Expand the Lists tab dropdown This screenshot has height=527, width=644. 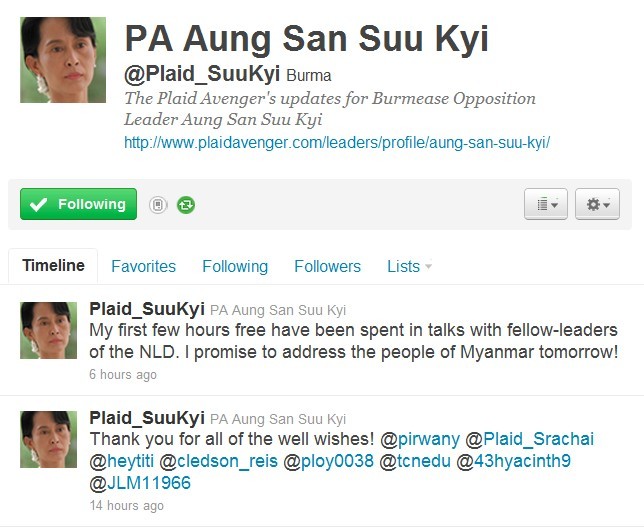tap(409, 266)
